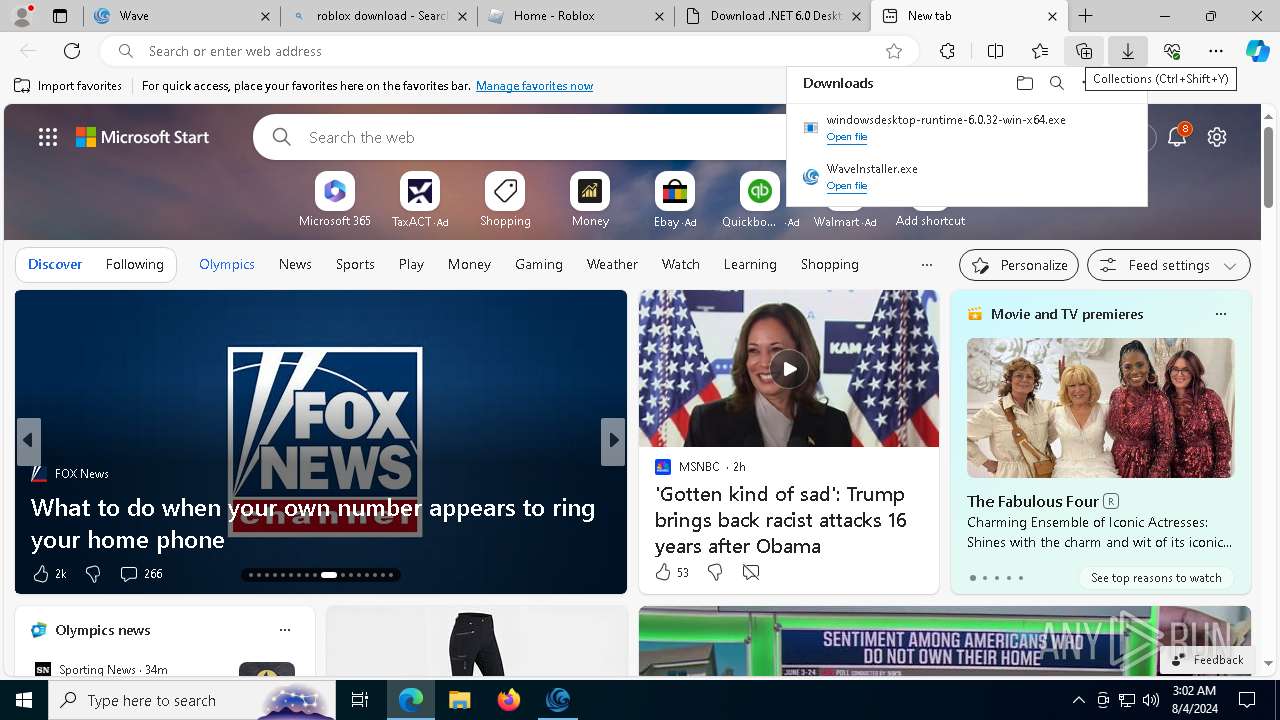Open notifications bell with 8 badge
Image resolution: width=1280 pixels, height=720 pixels.
[1177, 137]
